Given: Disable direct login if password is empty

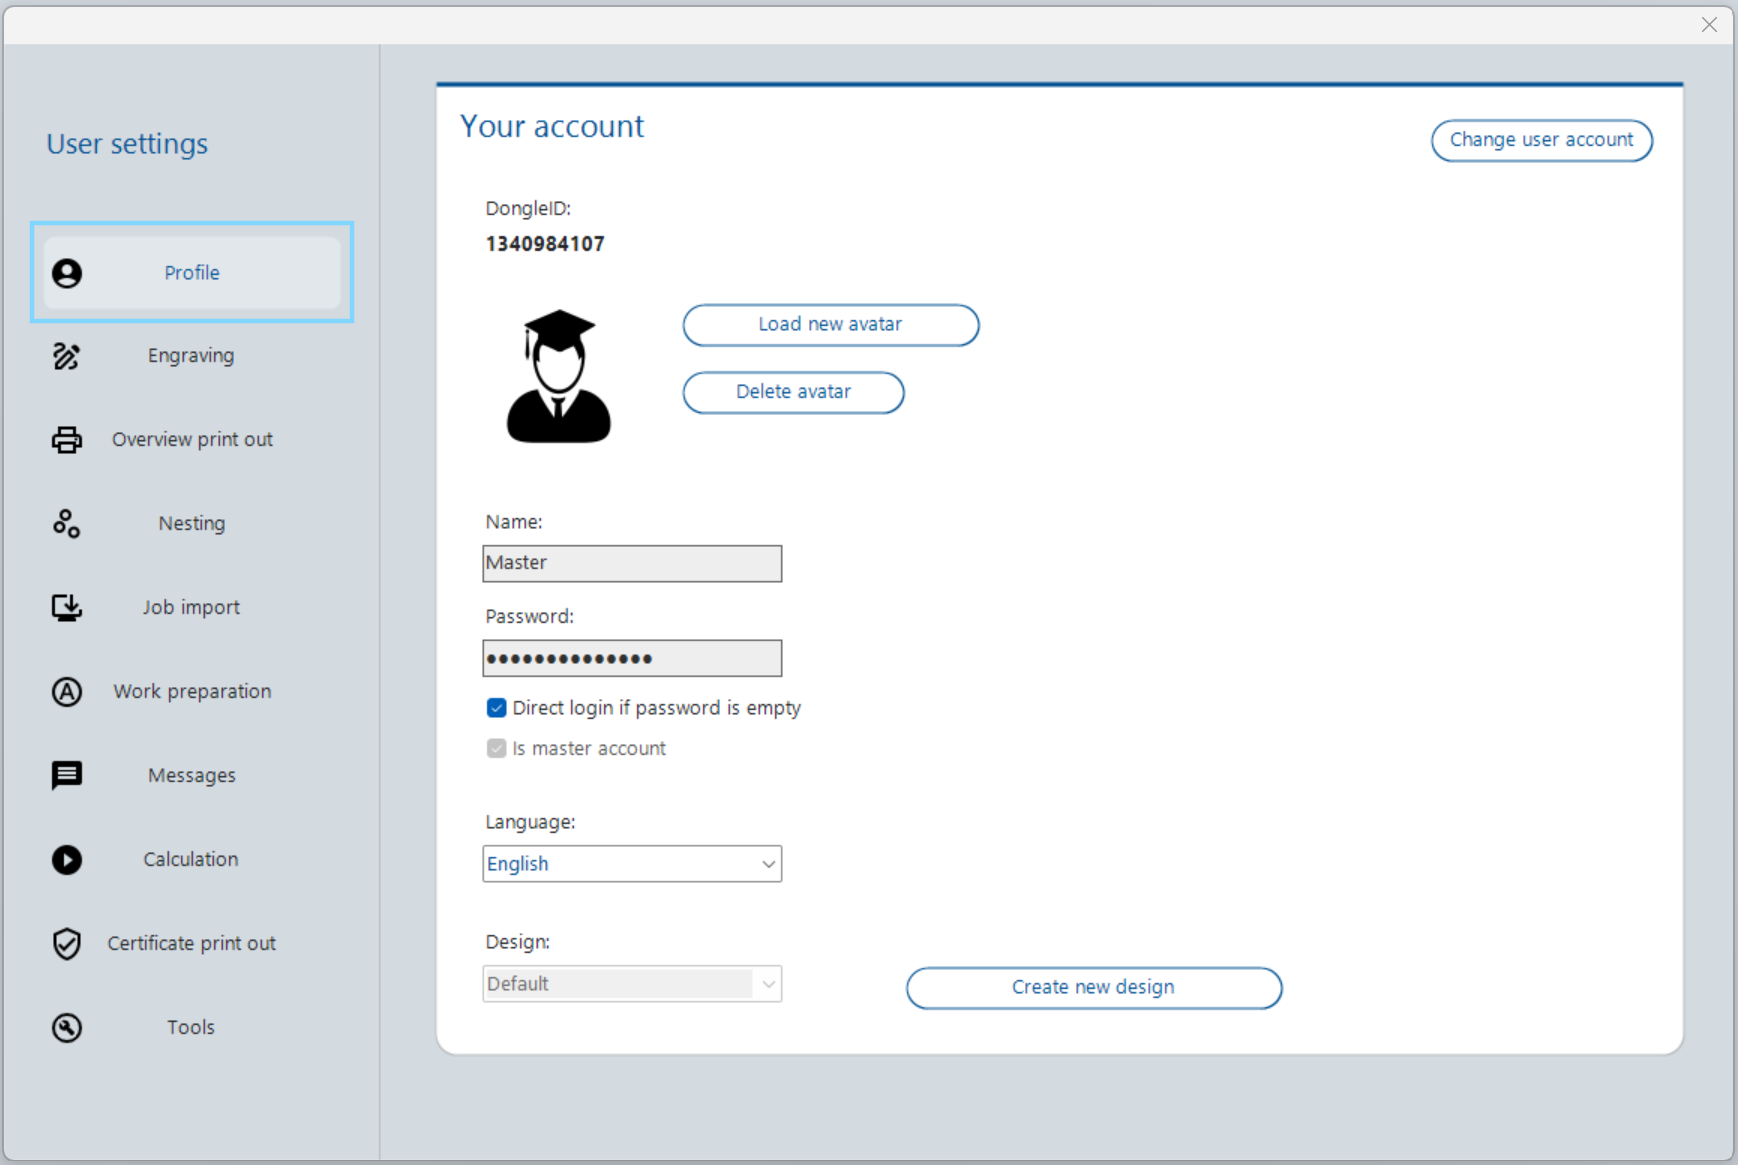Looking at the screenshot, I should pyautogui.click(x=497, y=707).
